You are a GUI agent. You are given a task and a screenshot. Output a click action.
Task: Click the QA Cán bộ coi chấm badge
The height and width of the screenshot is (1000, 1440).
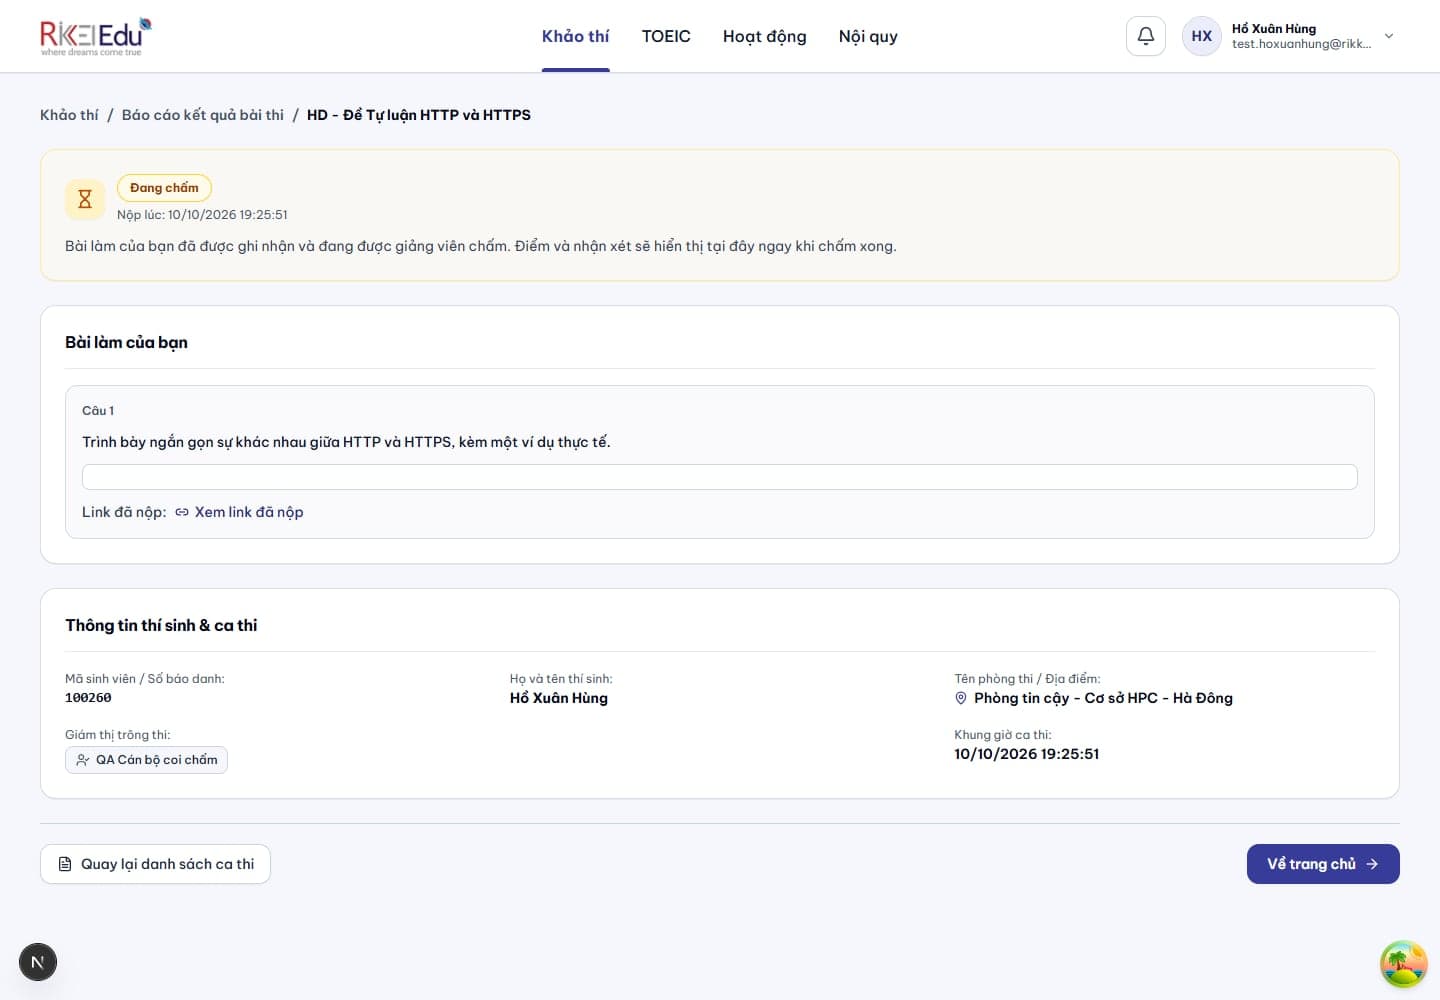(x=146, y=760)
